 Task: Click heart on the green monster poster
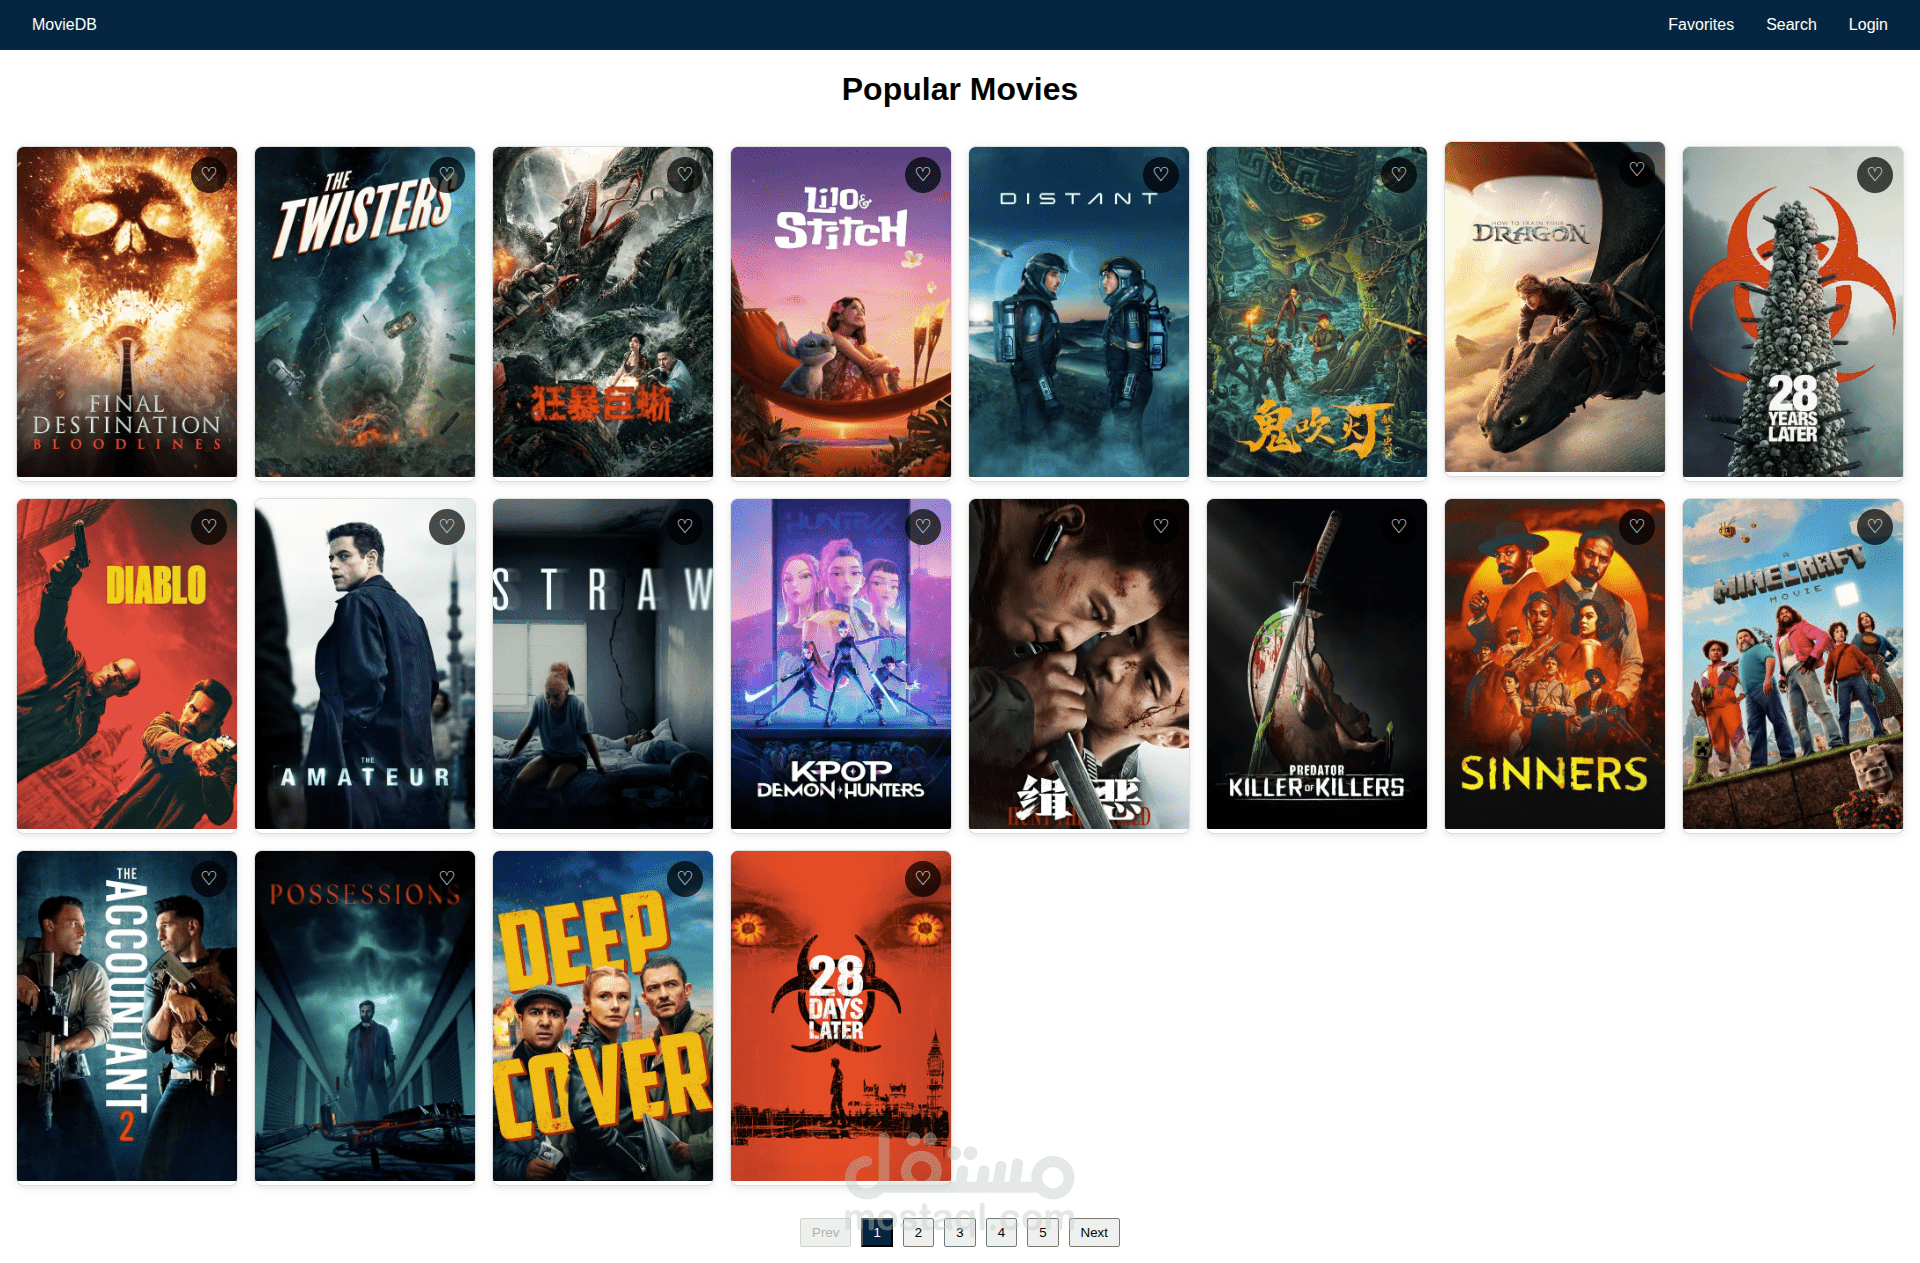[x=1399, y=175]
